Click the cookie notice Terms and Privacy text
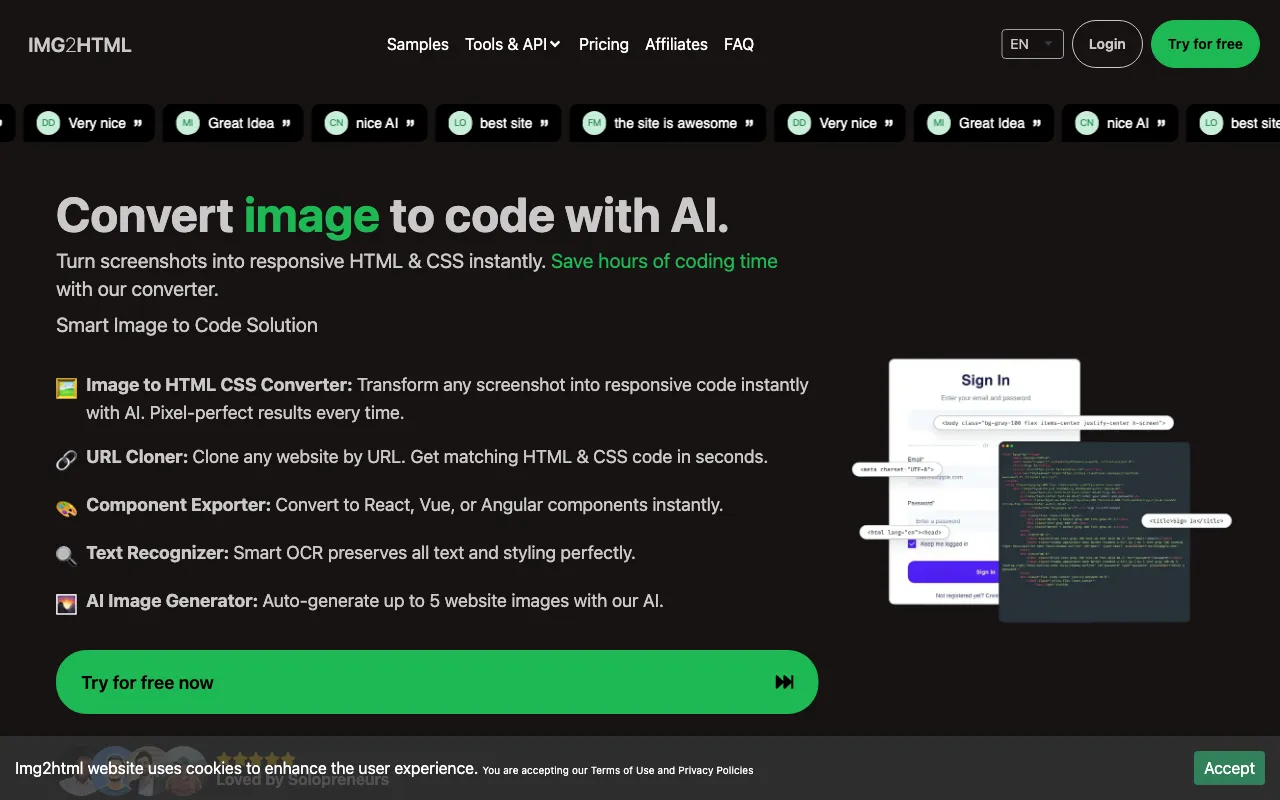The height and width of the screenshot is (800, 1280). pyautogui.click(x=618, y=770)
